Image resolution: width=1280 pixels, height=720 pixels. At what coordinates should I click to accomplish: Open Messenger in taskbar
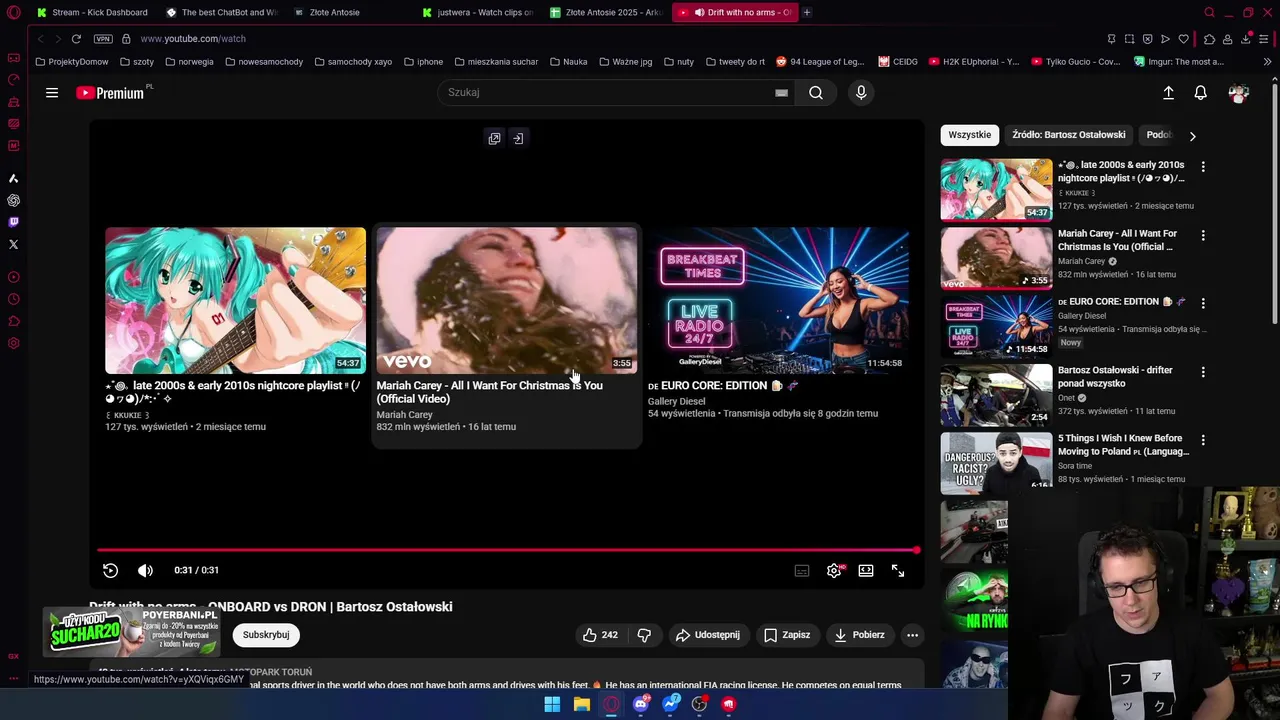coord(671,704)
